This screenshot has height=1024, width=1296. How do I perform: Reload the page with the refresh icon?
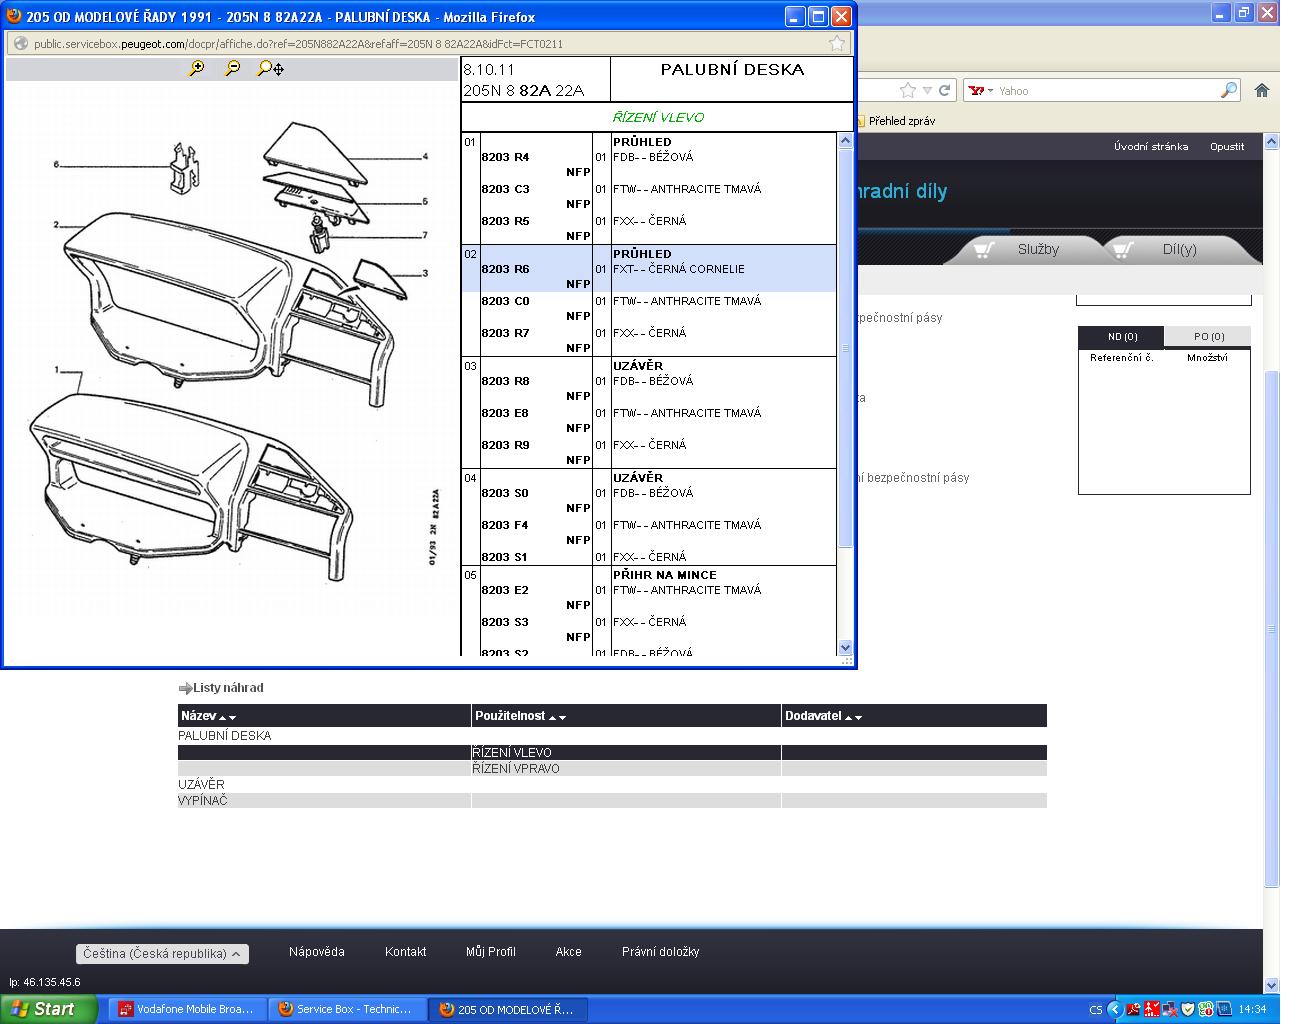click(943, 90)
